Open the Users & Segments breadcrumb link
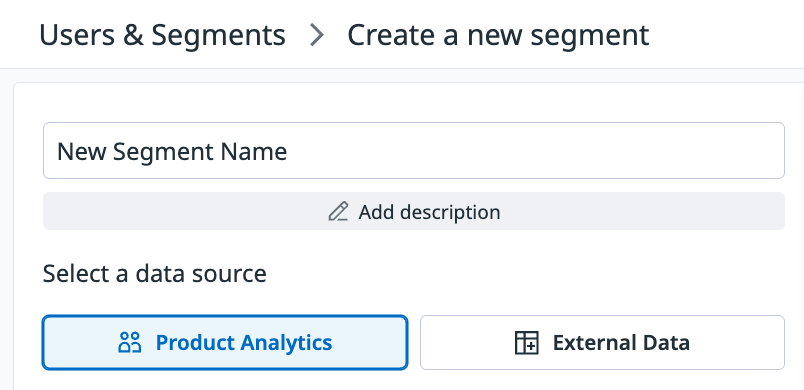This screenshot has width=804, height=390. (162, 35)
